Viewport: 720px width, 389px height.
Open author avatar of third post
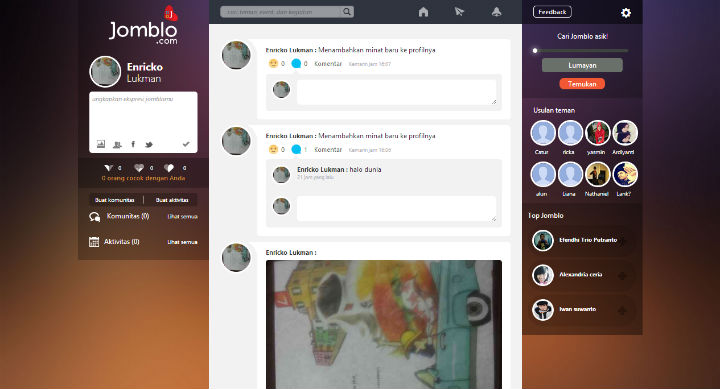(236, 257)
